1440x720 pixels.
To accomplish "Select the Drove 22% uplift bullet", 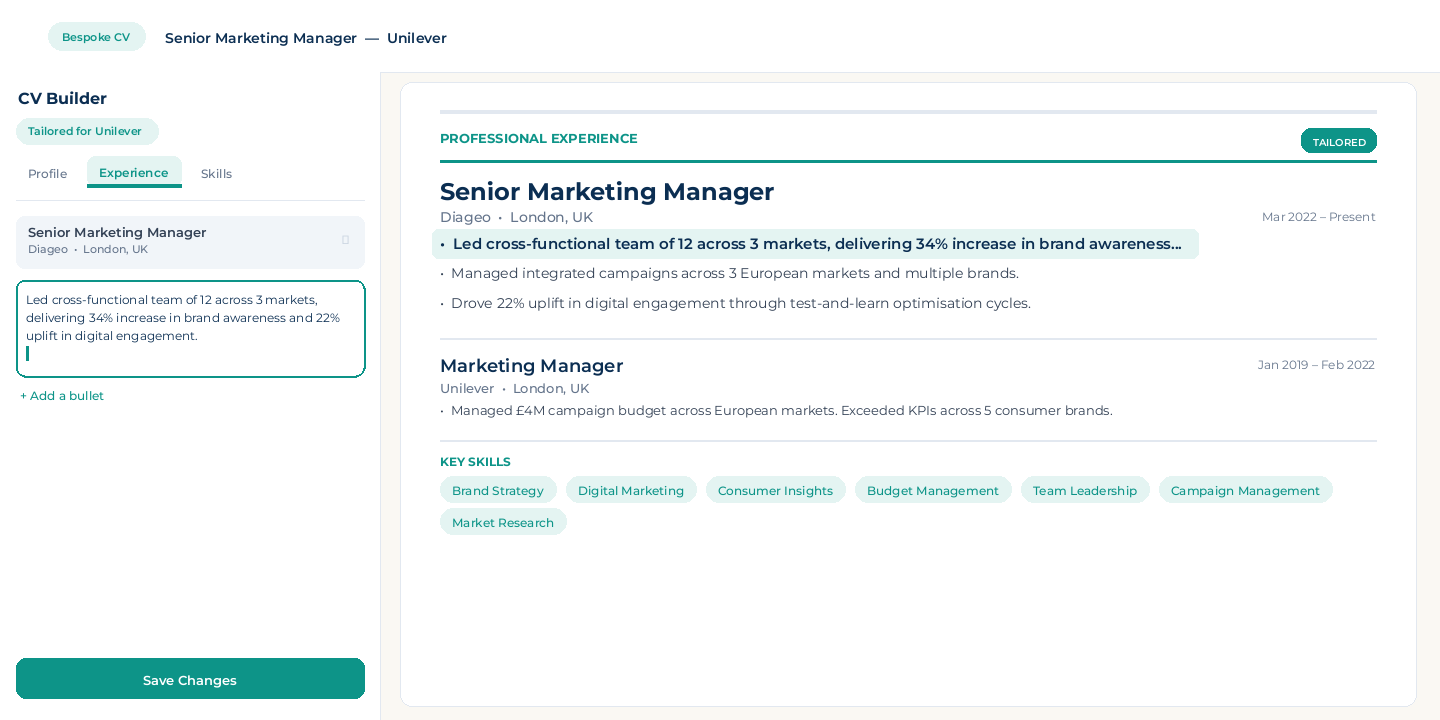I will pyautogui.click(x=740, y=303).
